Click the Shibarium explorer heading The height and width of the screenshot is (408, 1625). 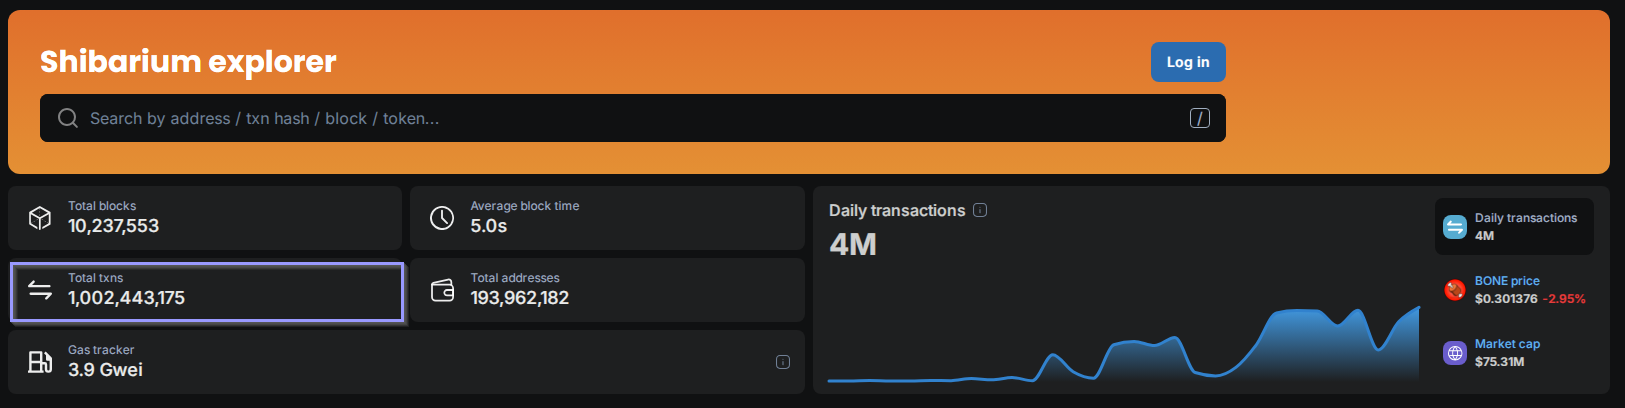[x=188, y=62]
